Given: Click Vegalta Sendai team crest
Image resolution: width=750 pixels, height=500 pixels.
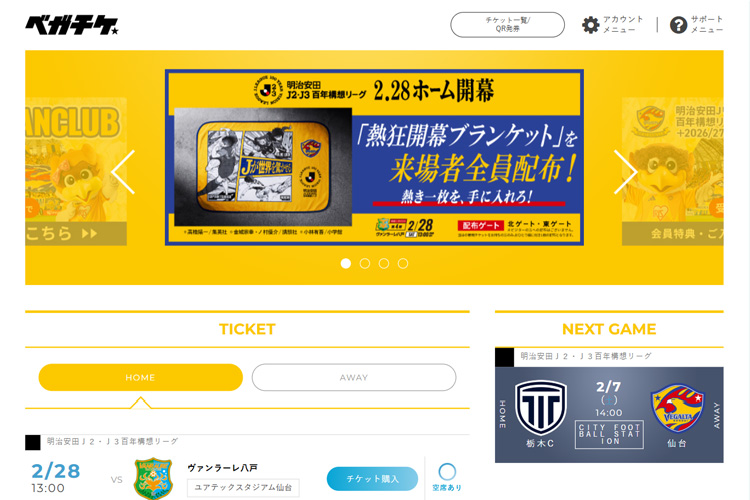Looking at the screenshot, I should (678, 409).
